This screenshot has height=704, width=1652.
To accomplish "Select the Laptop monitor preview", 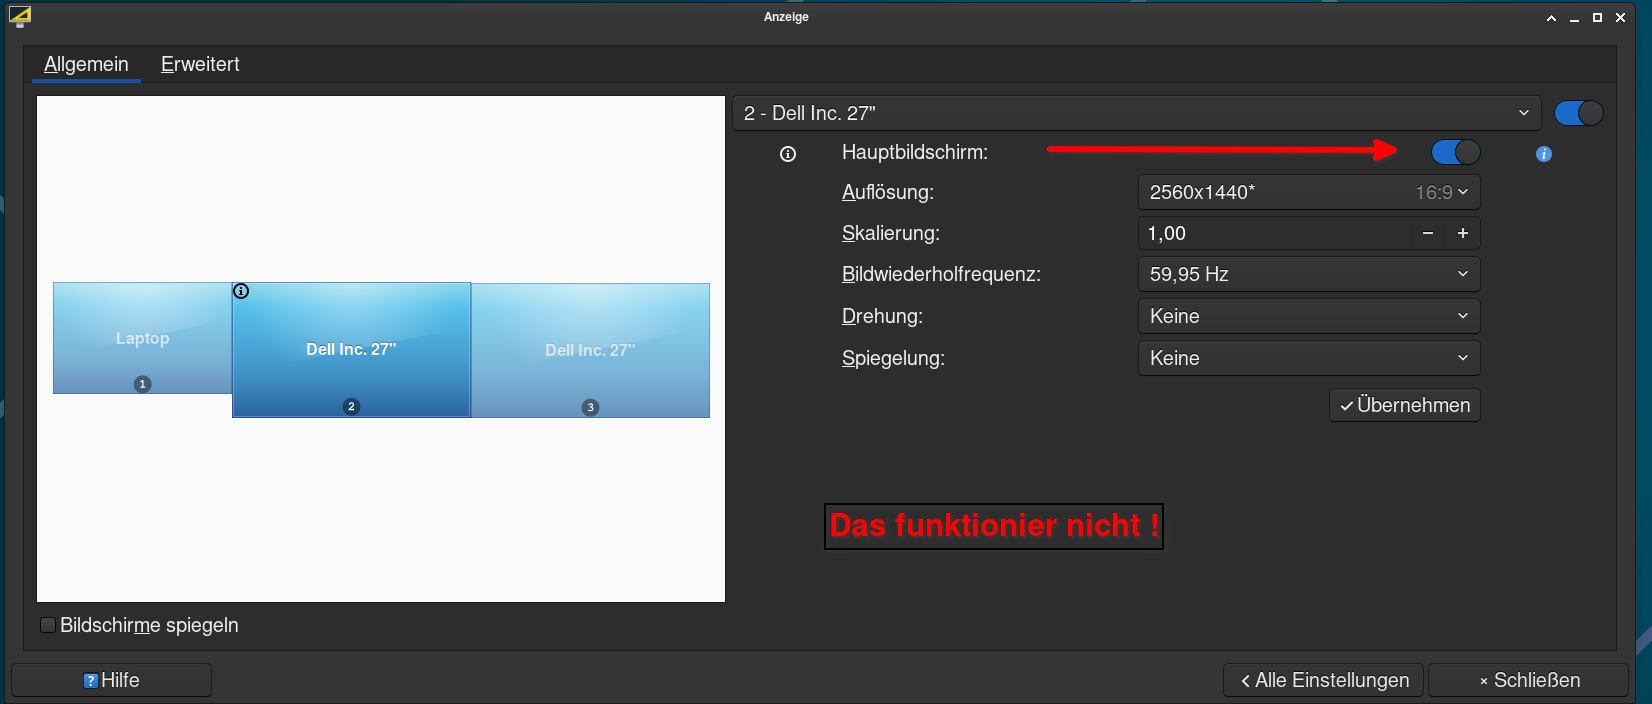I will click(142, 338).
